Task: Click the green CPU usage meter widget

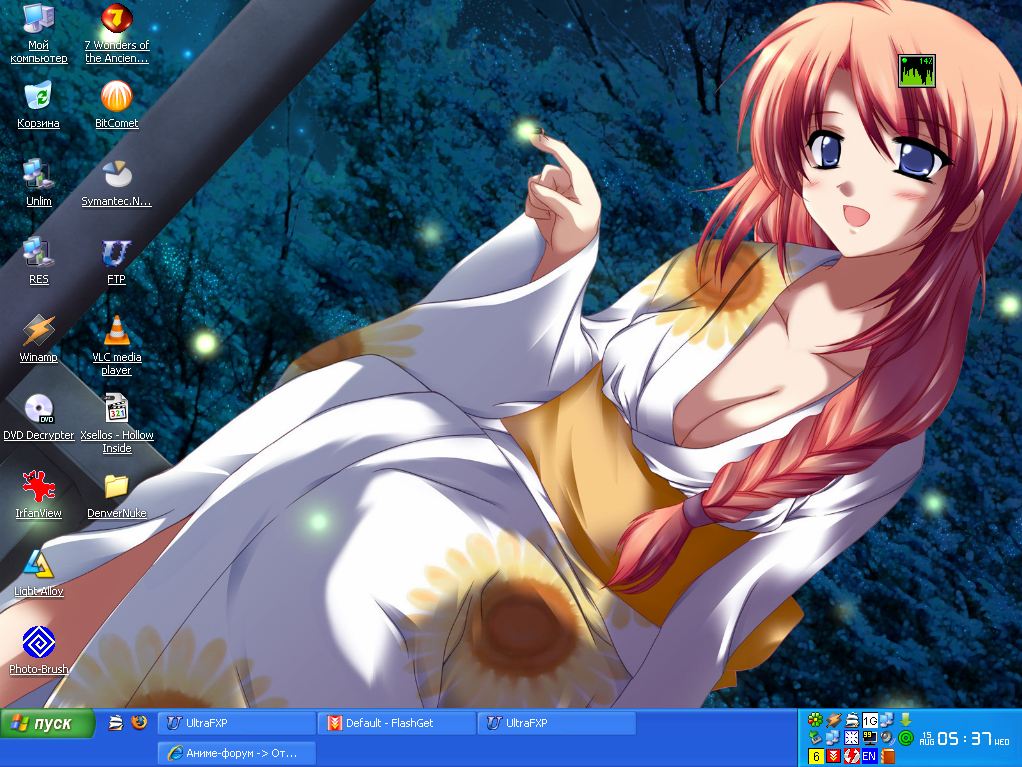Action: tap(916, 70)
